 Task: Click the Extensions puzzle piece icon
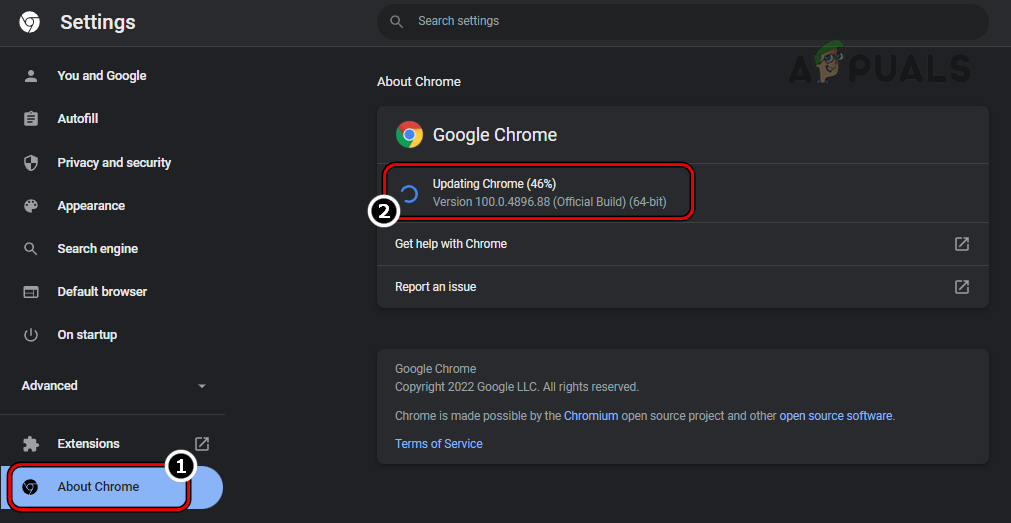pos(31,444)
